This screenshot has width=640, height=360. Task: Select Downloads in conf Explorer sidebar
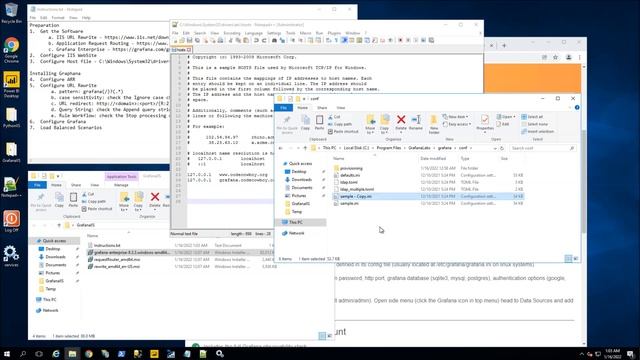point(302,180)
